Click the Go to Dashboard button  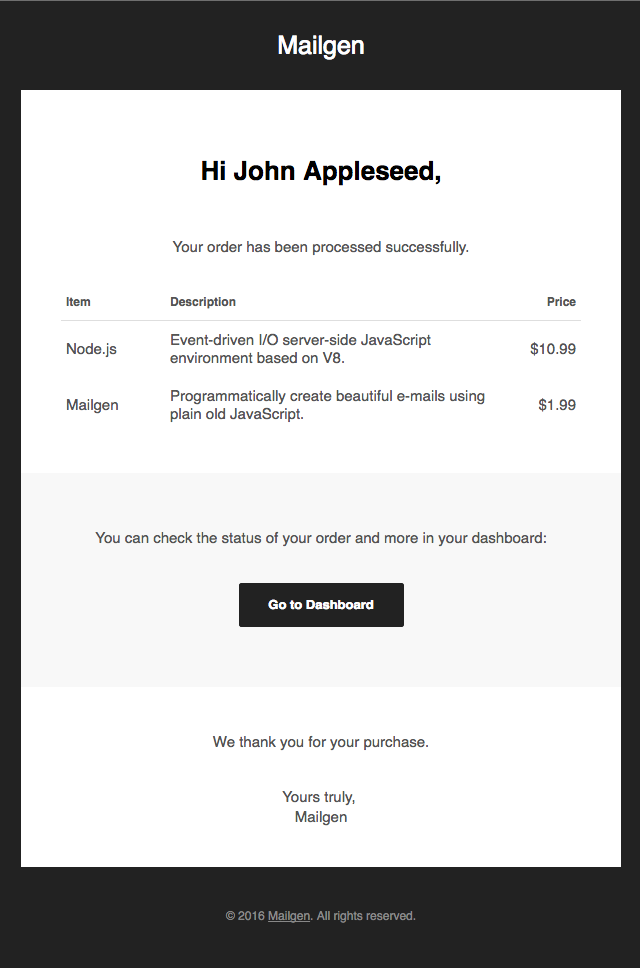(x=321, y=605)
